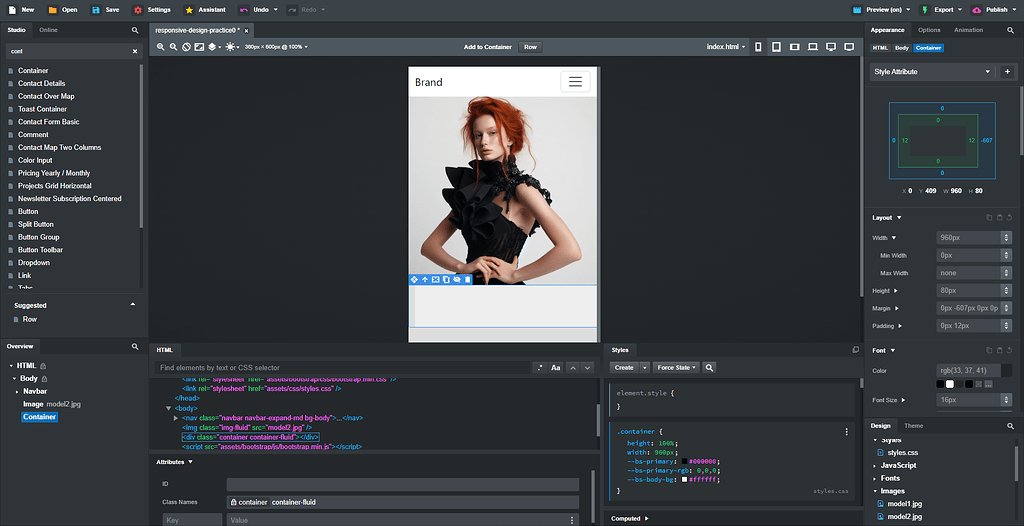
Task: Select the laptop viewport icon
Action: point(813,47)
